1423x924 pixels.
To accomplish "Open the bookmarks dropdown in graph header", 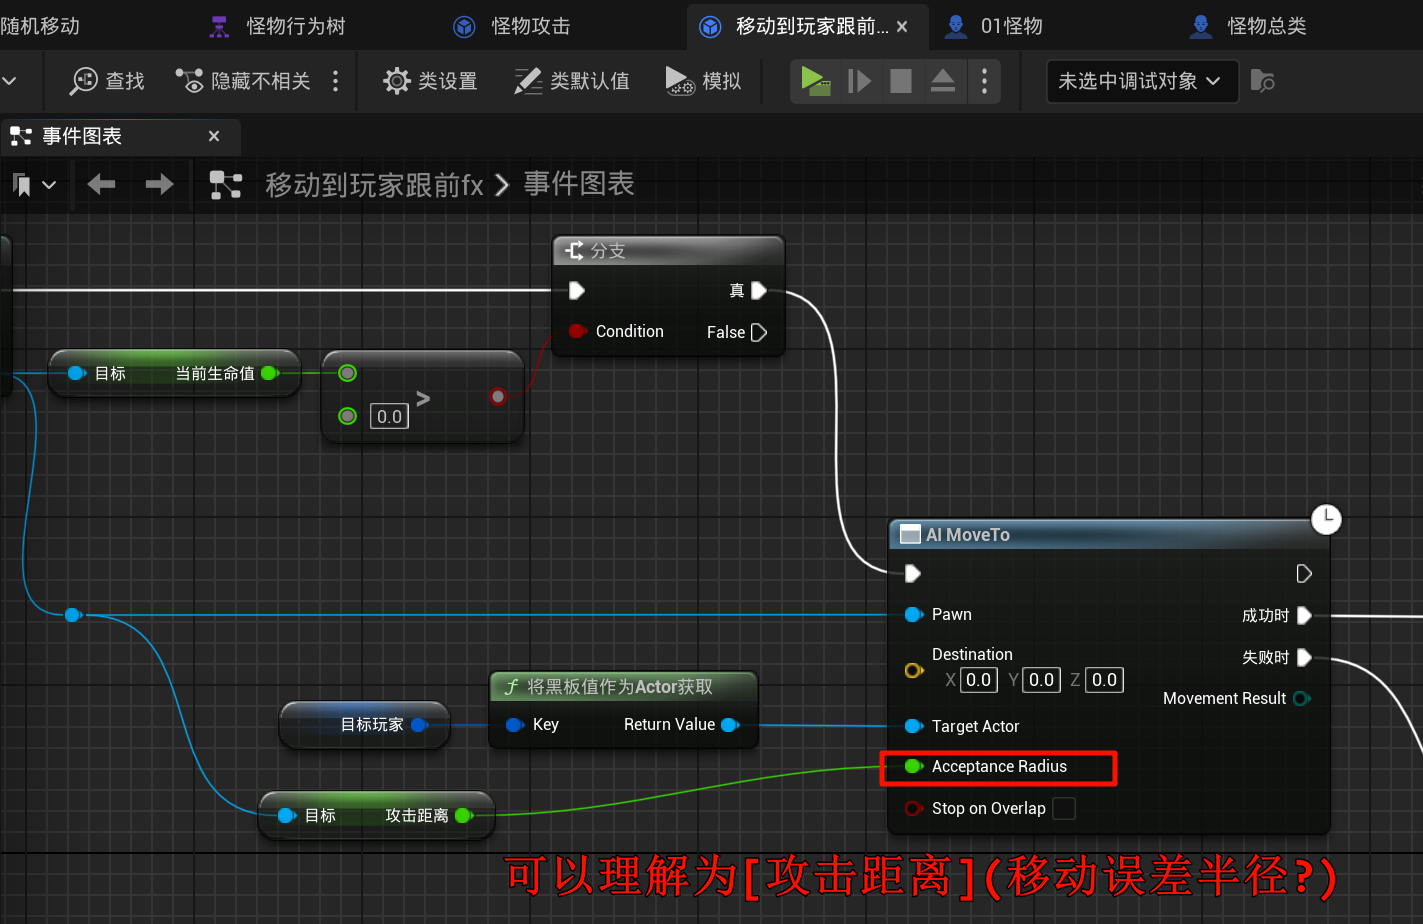I will pos(33,185).
